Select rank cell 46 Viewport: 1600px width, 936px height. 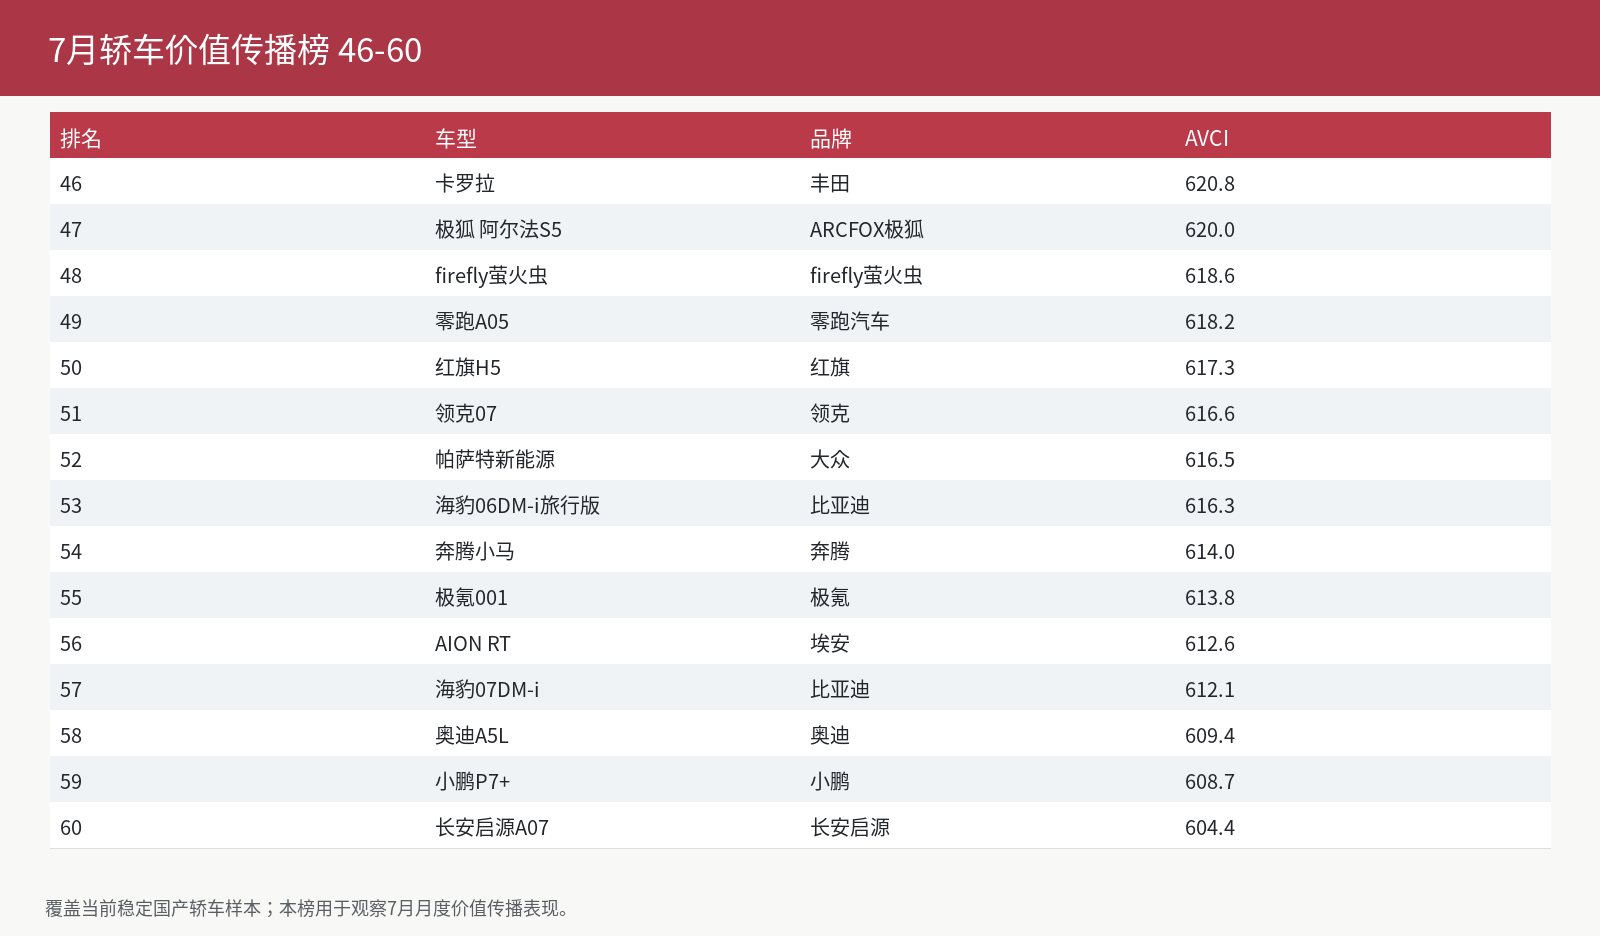click(x=71, y=184)
